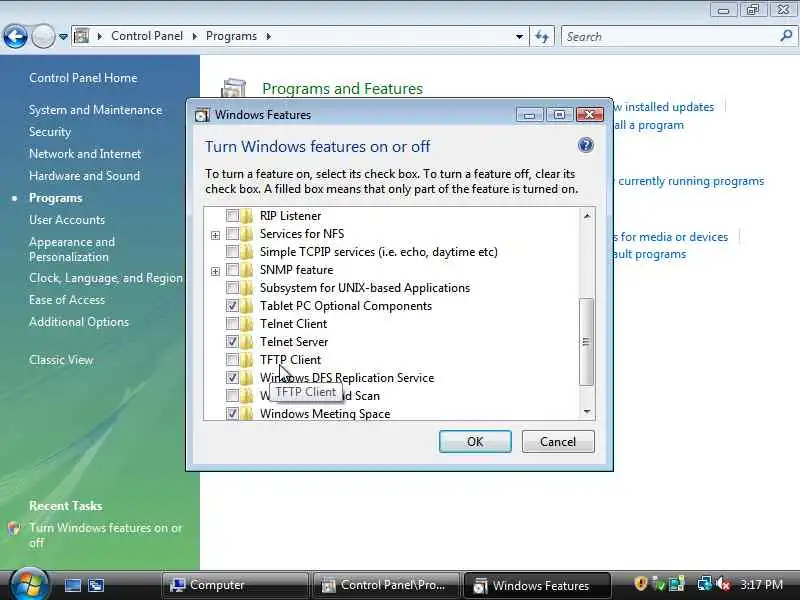Image resolution: width=800 pixels, height=600 pixels.
Task: Check Subsystem for UNIX-based Applications checkbox
Action: [x=232, y=288]
